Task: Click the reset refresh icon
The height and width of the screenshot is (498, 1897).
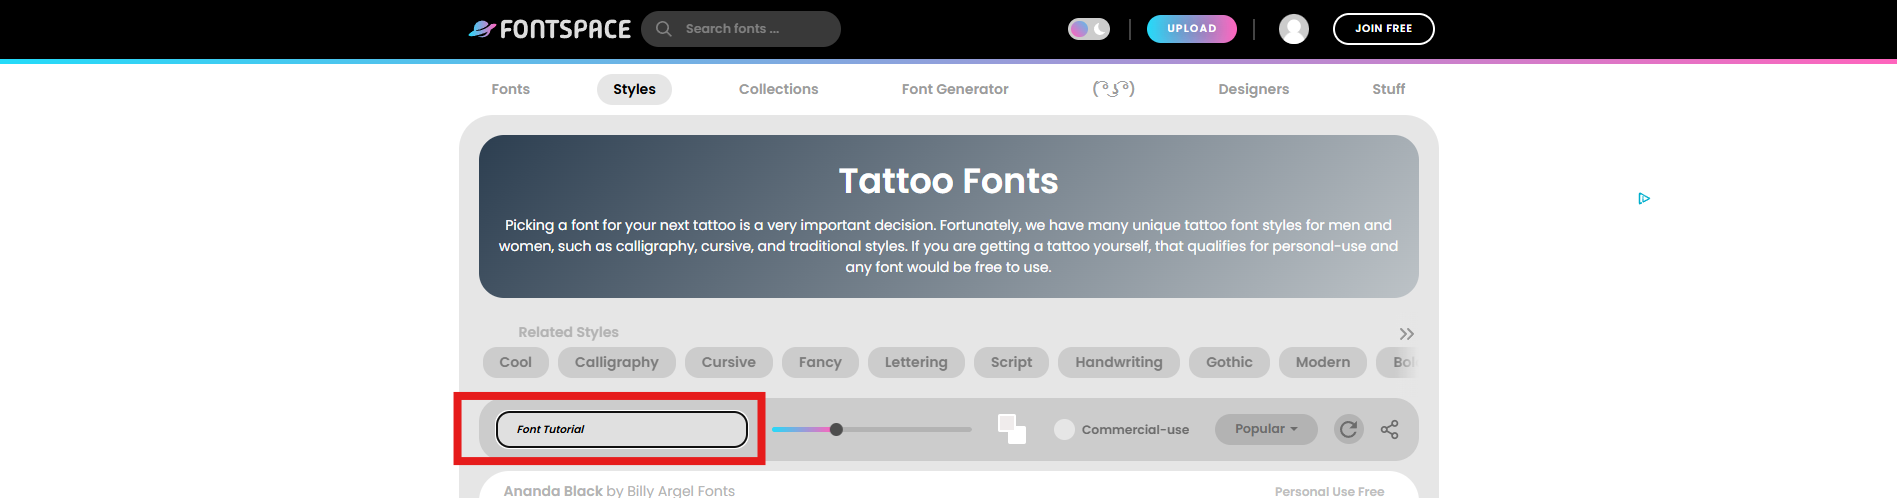Action: [1348, 429]
